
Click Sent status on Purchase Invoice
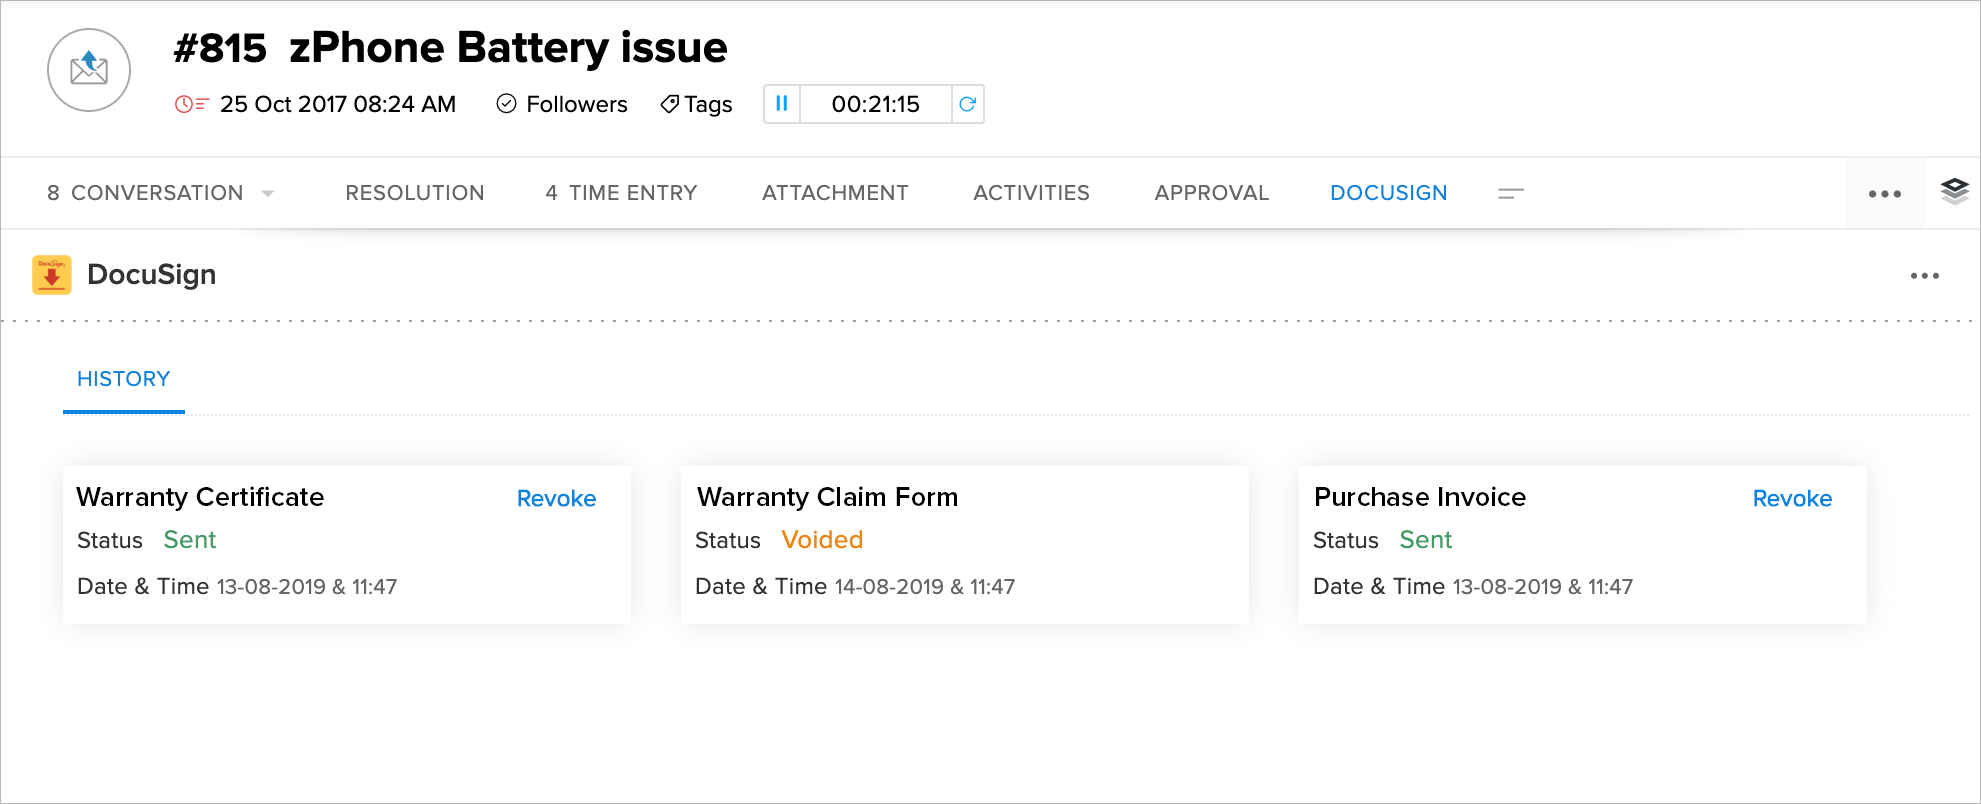(x=1426, y=540)
